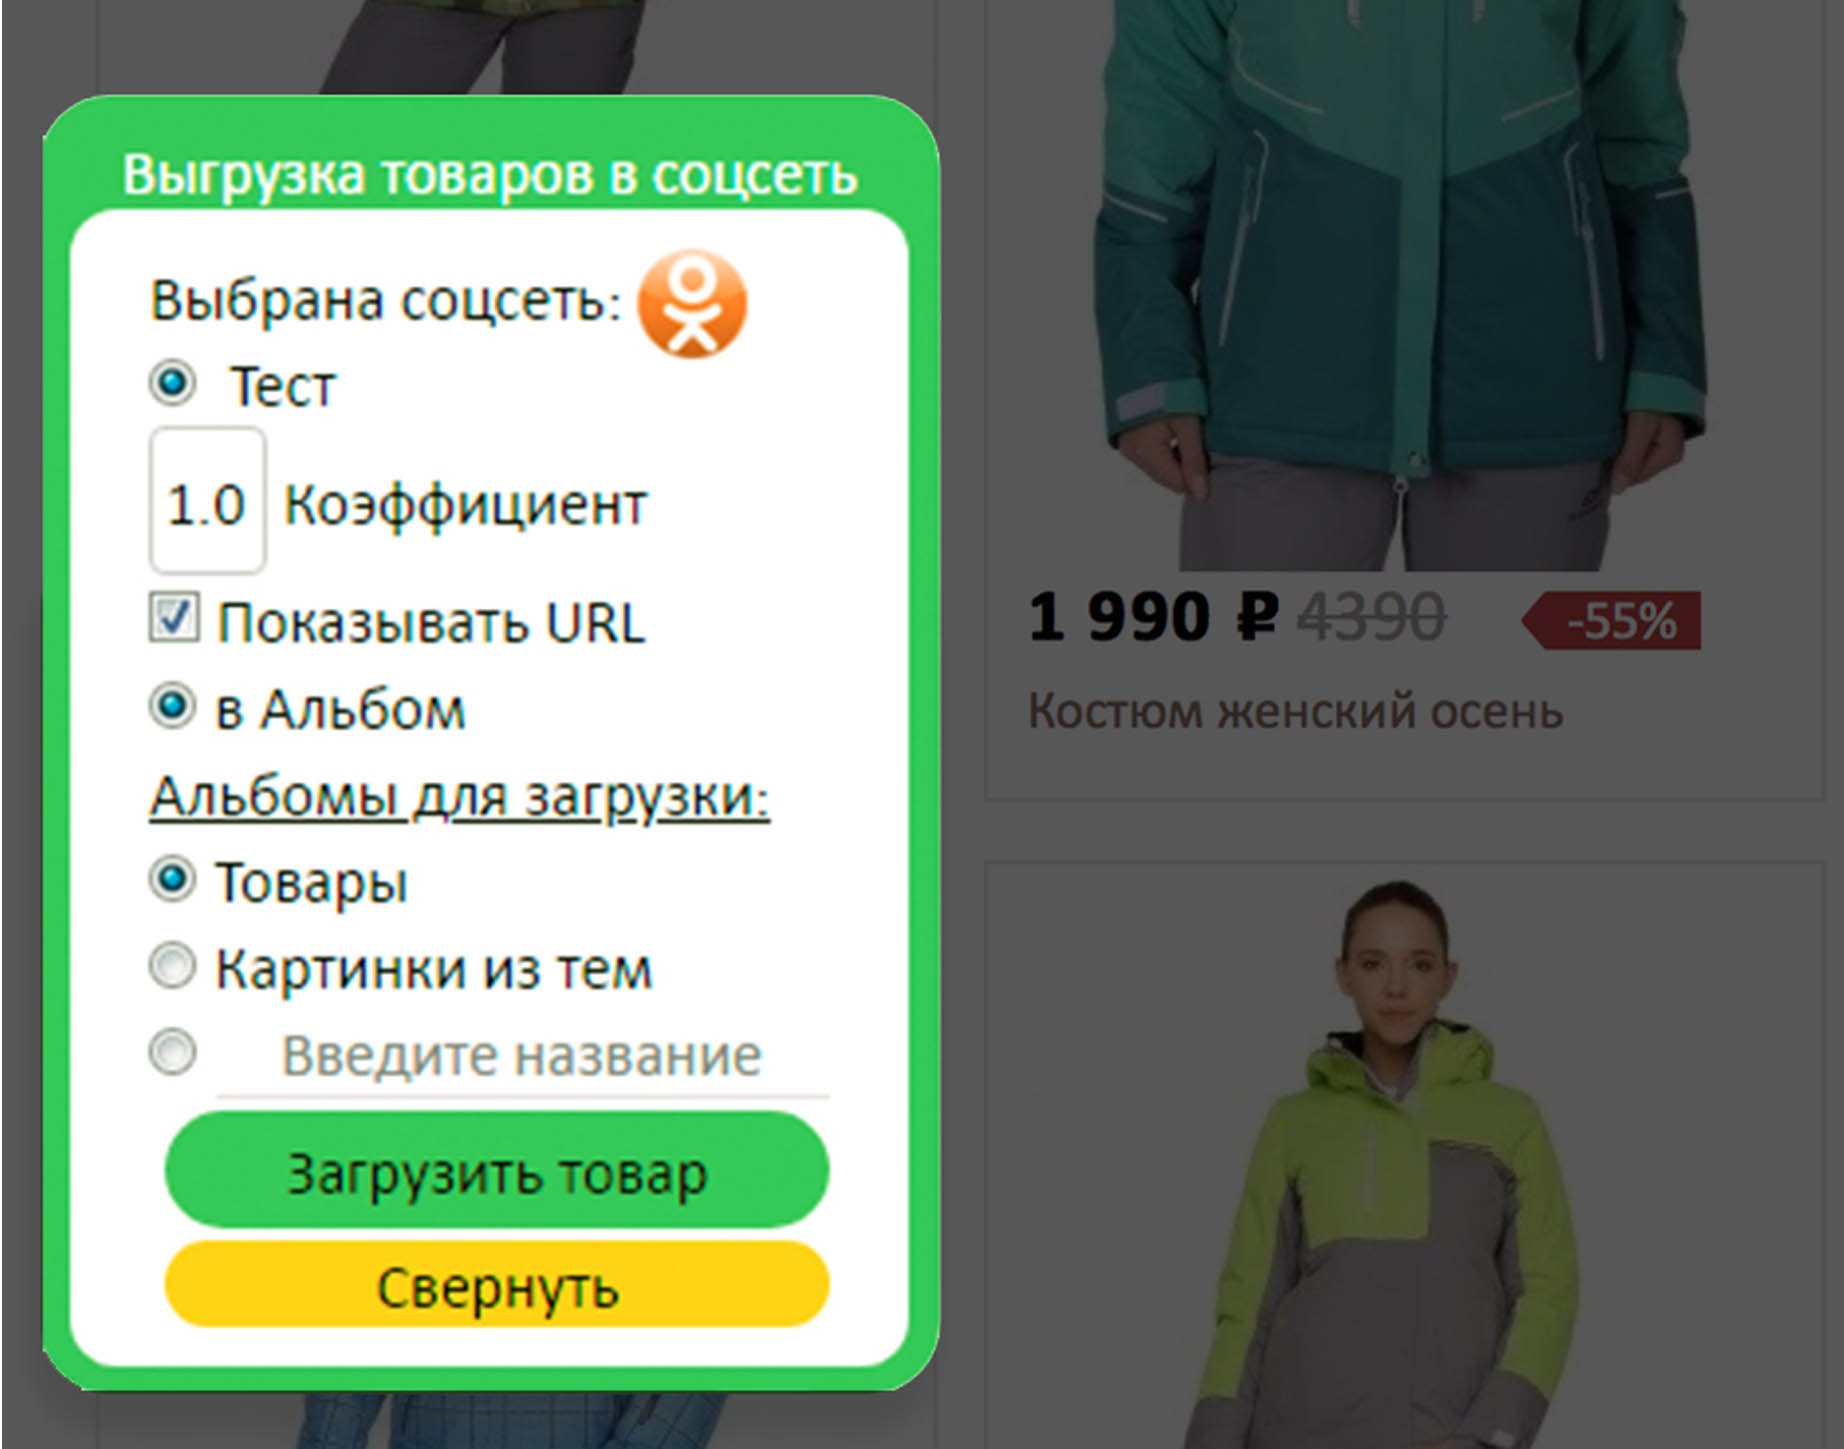This screenshot has height=1449, width=1844.
Task: Click the Выгрузка товаров в соцсеть header
Action: [x=490, y=176]
